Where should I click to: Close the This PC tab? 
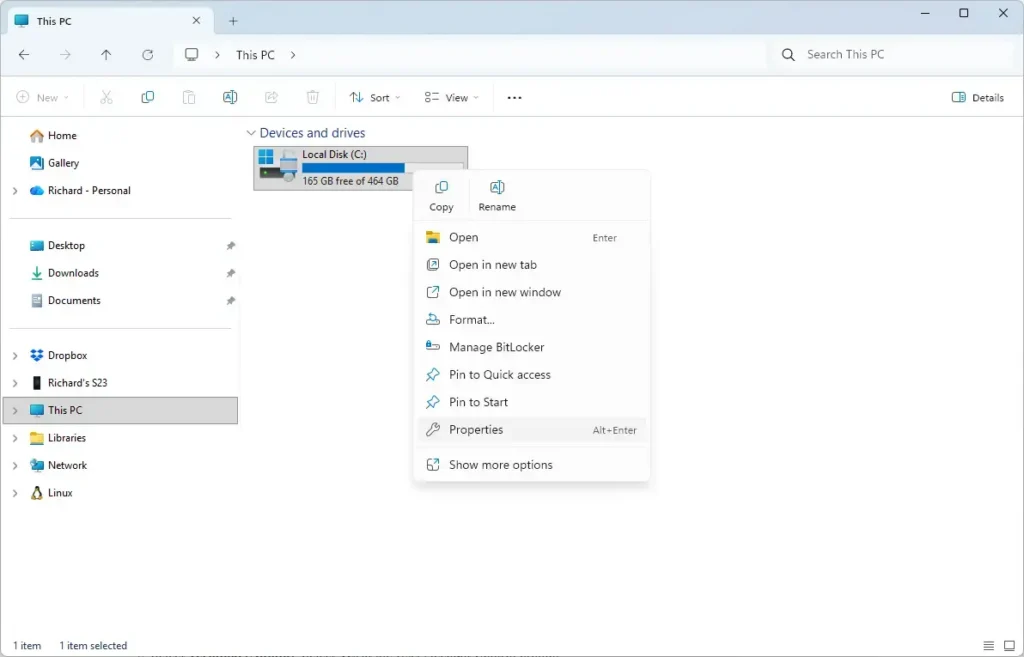click(x=196, y=21)
